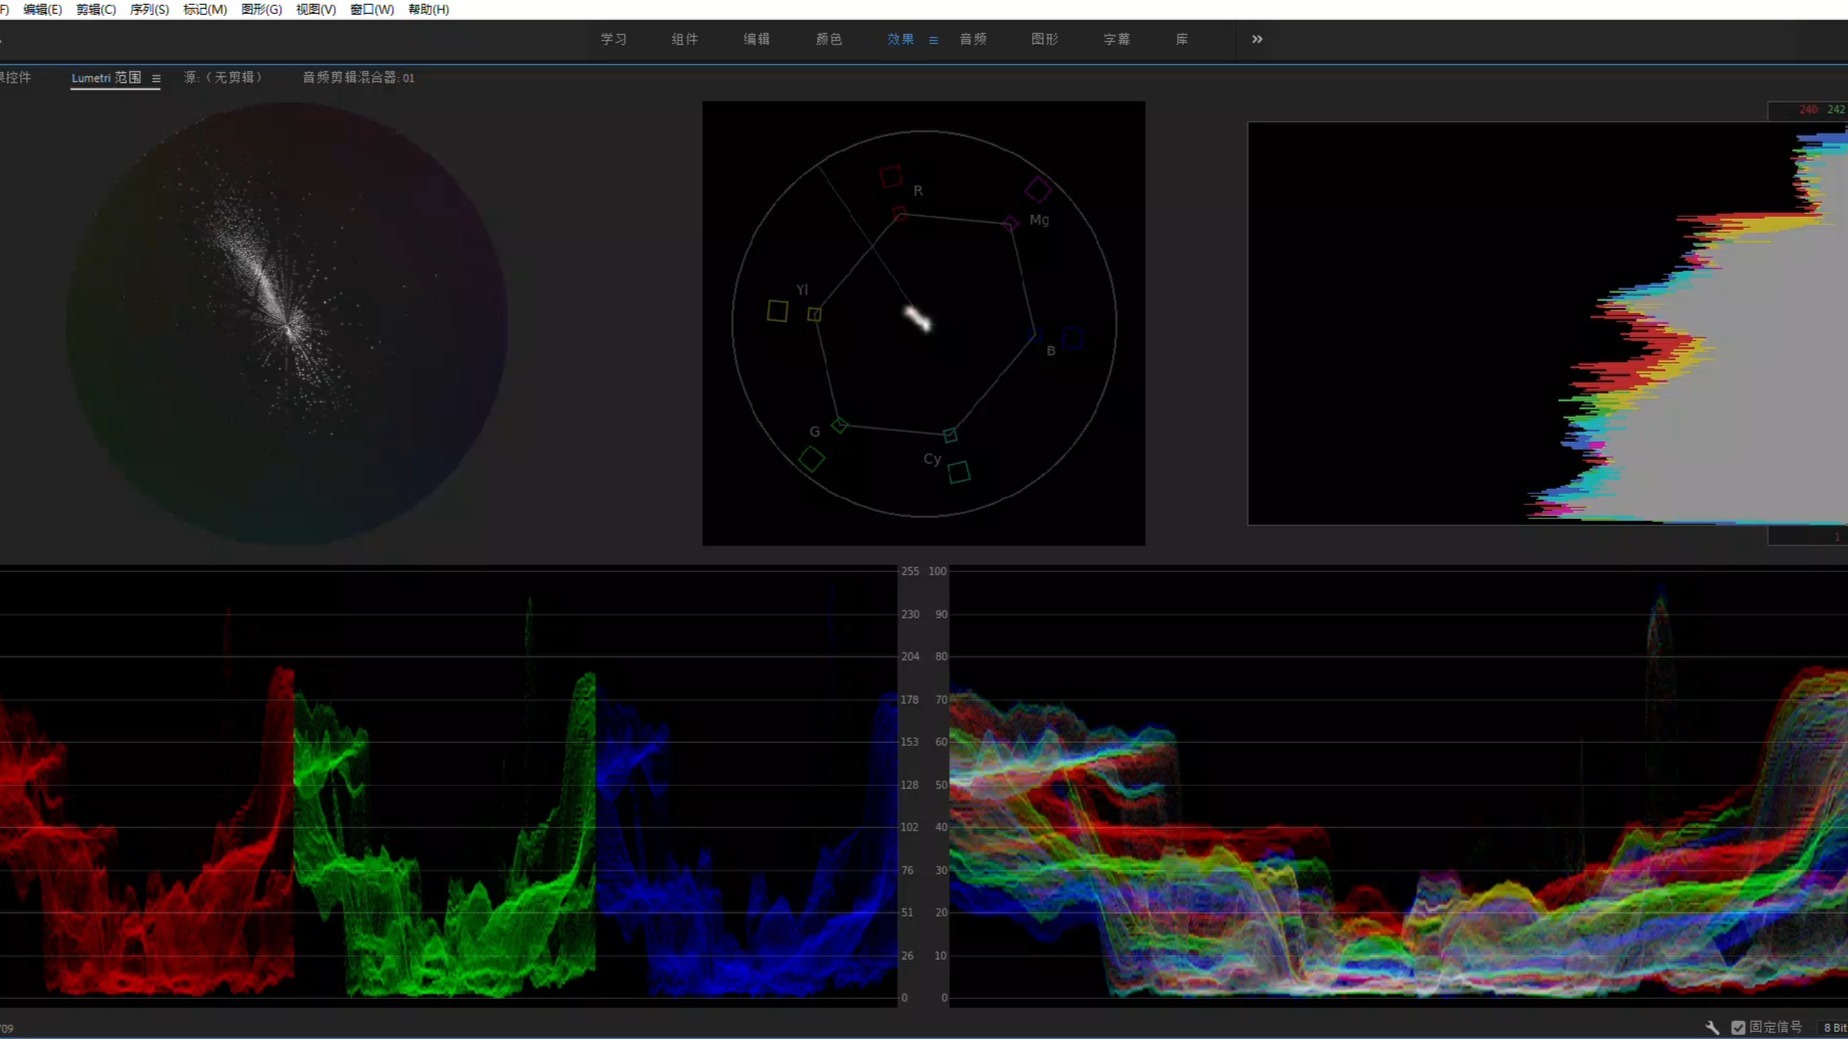The width and height of the screenshot is (1848, 1039).
Task: Open the 序列(S) menu
Action: [149, 9]
